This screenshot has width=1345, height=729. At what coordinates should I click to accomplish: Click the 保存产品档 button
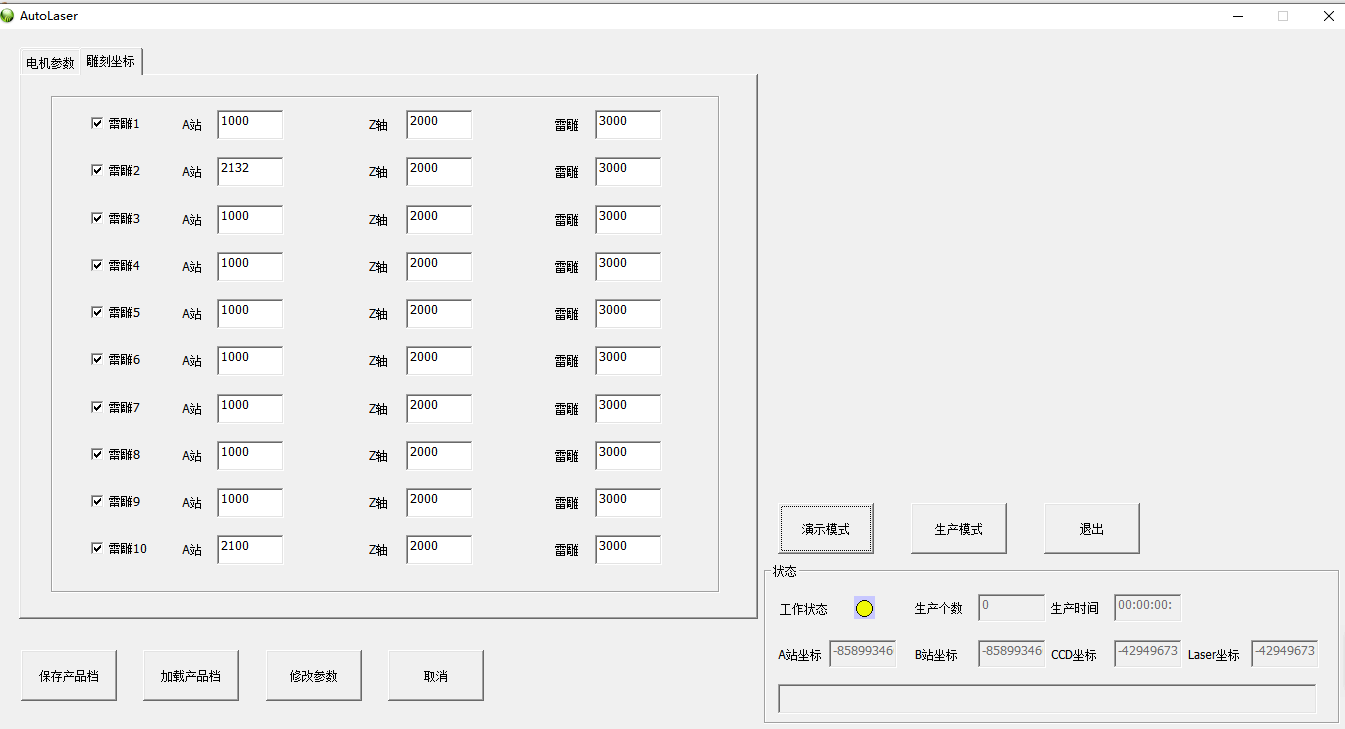click(69, 676)
